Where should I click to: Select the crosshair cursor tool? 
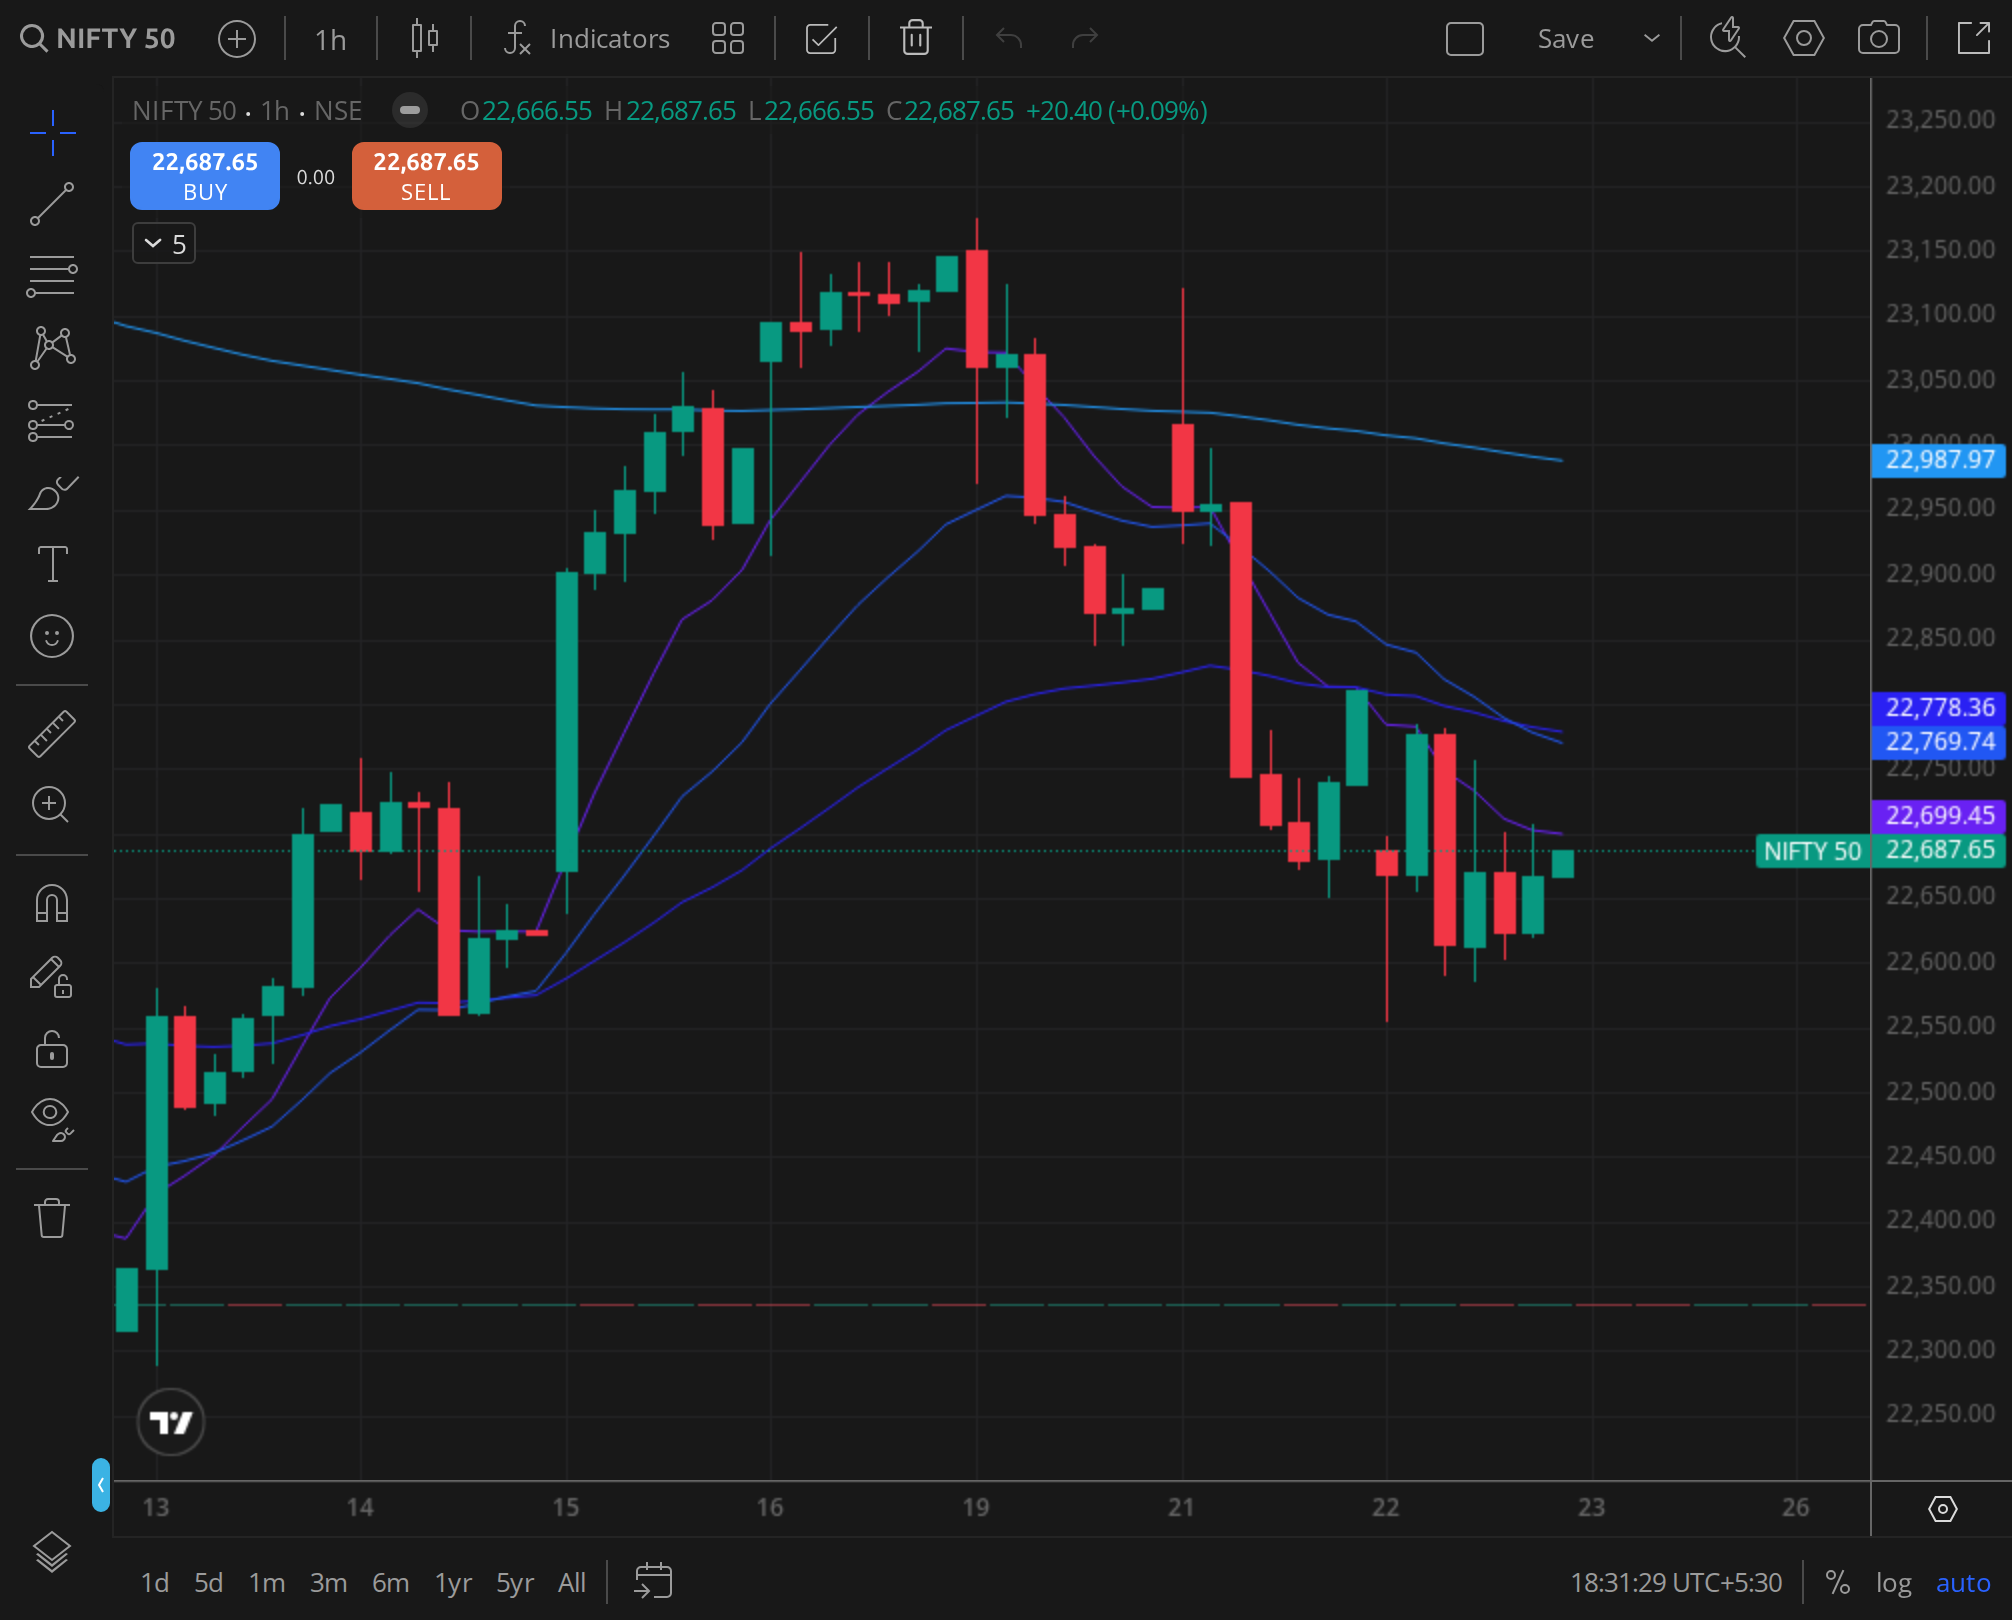[x=52, y=133]
